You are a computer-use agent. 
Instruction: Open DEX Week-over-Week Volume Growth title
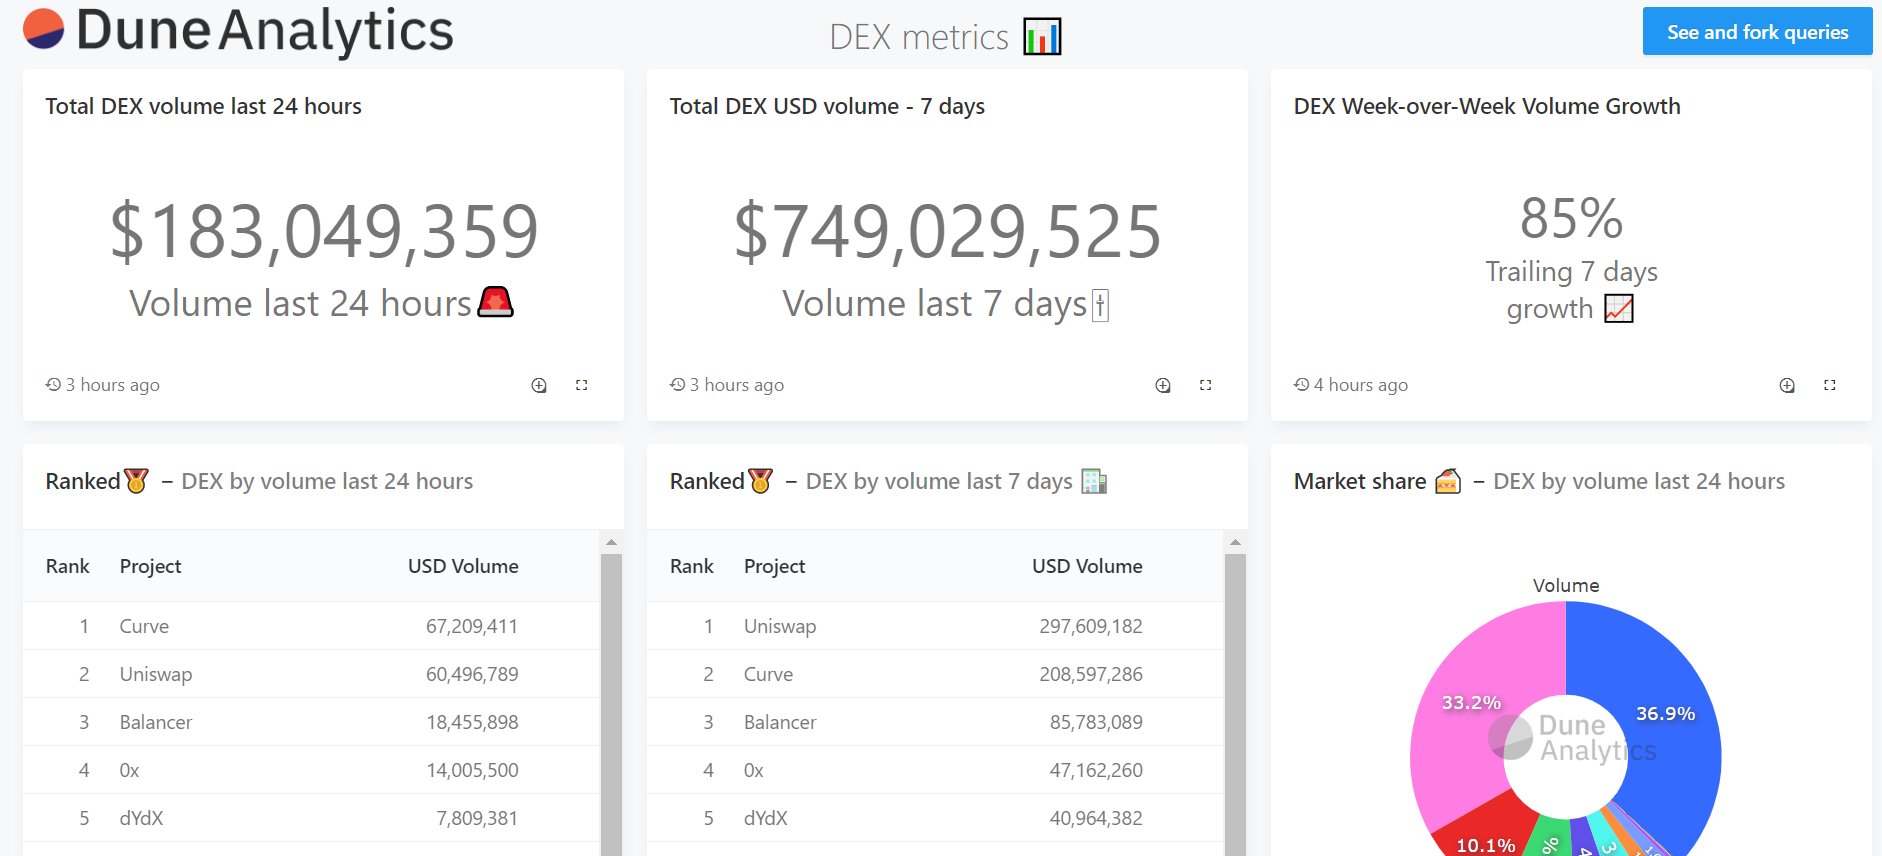point(1487,106)
